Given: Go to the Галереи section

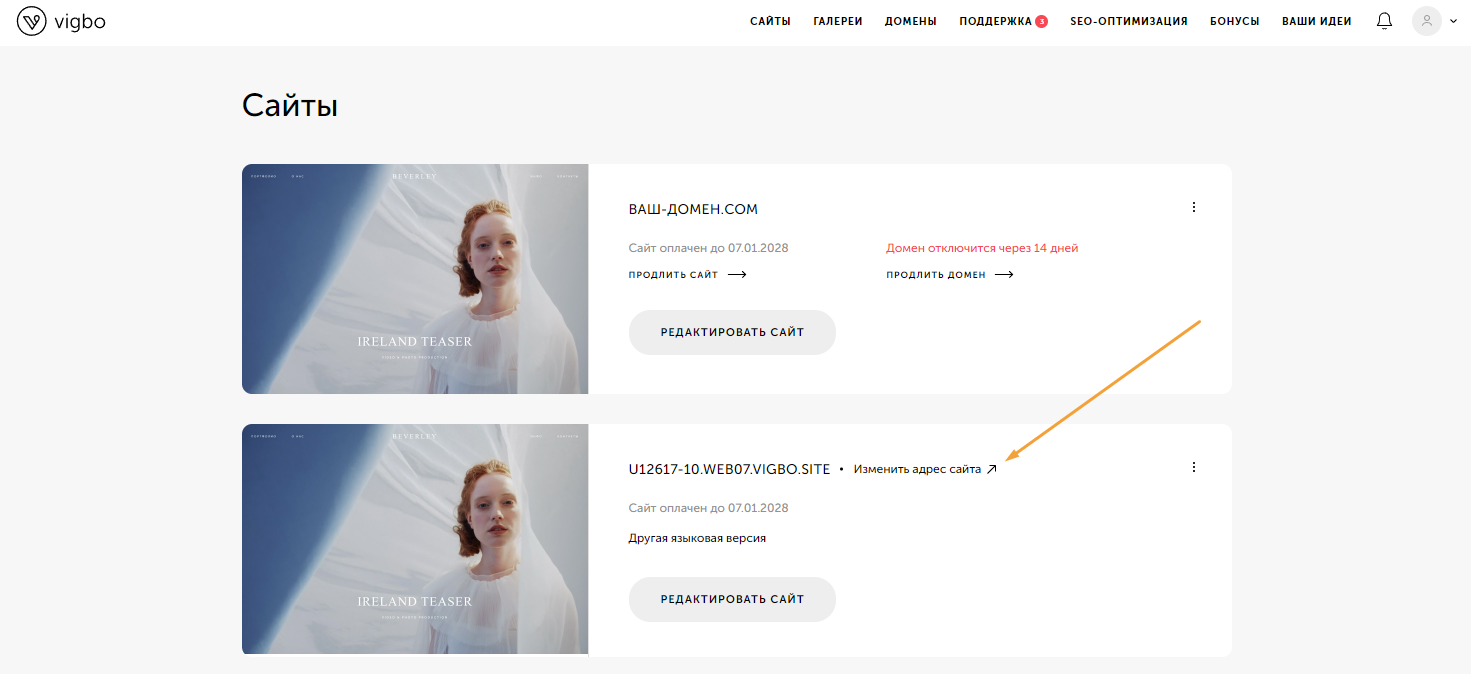Looking at the screenshot, I should 838,21.
